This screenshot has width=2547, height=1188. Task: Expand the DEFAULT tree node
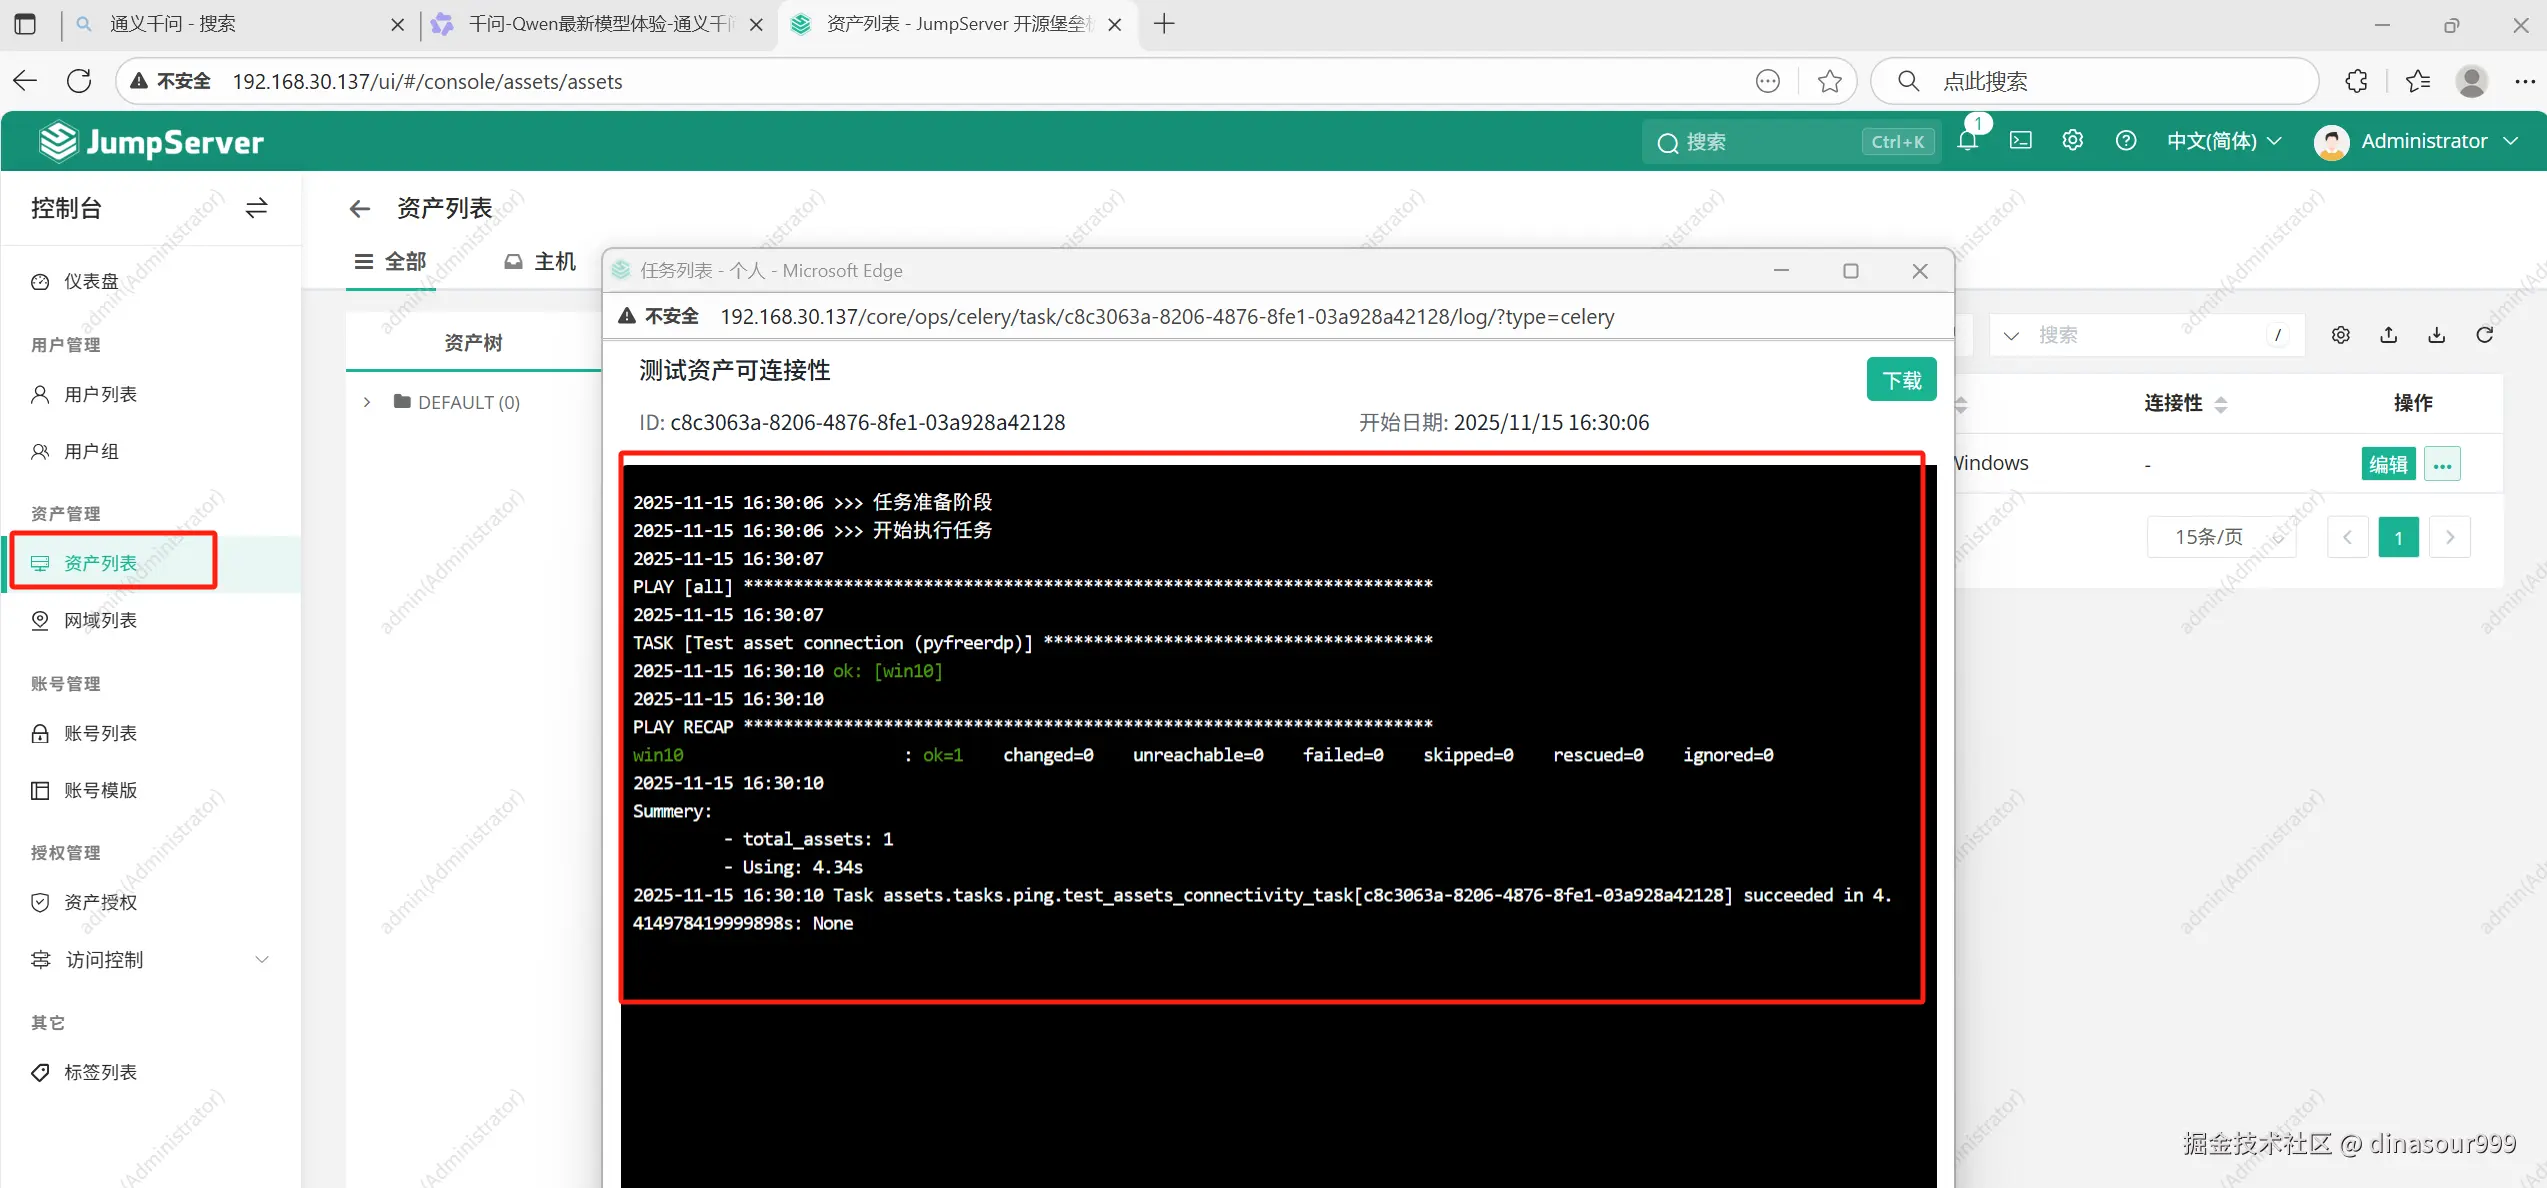(x=367, y=402)
